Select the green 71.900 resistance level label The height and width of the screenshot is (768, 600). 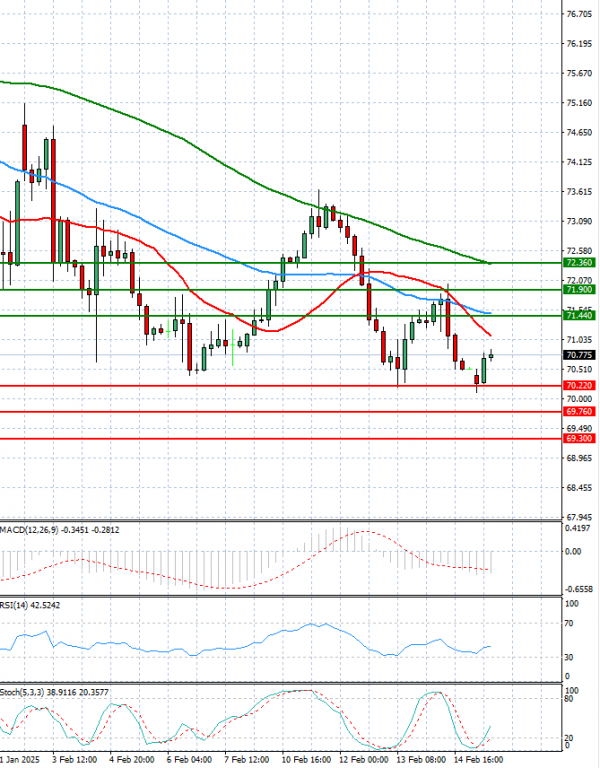point(579,289)
